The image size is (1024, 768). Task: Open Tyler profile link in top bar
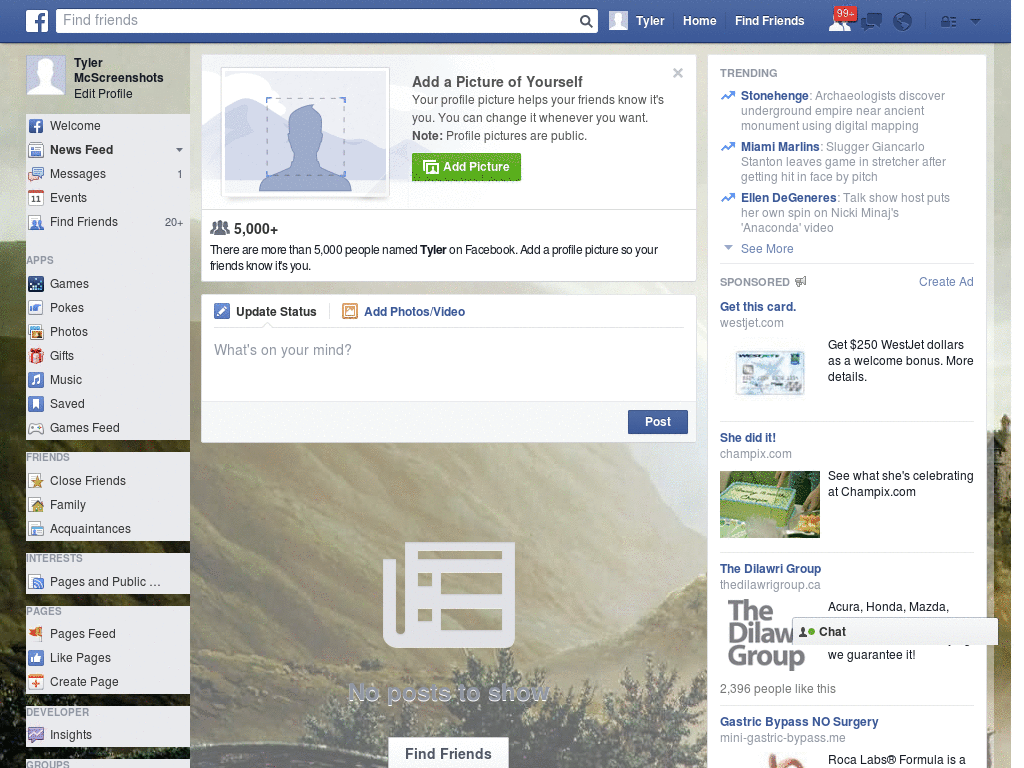pos(650,21)
